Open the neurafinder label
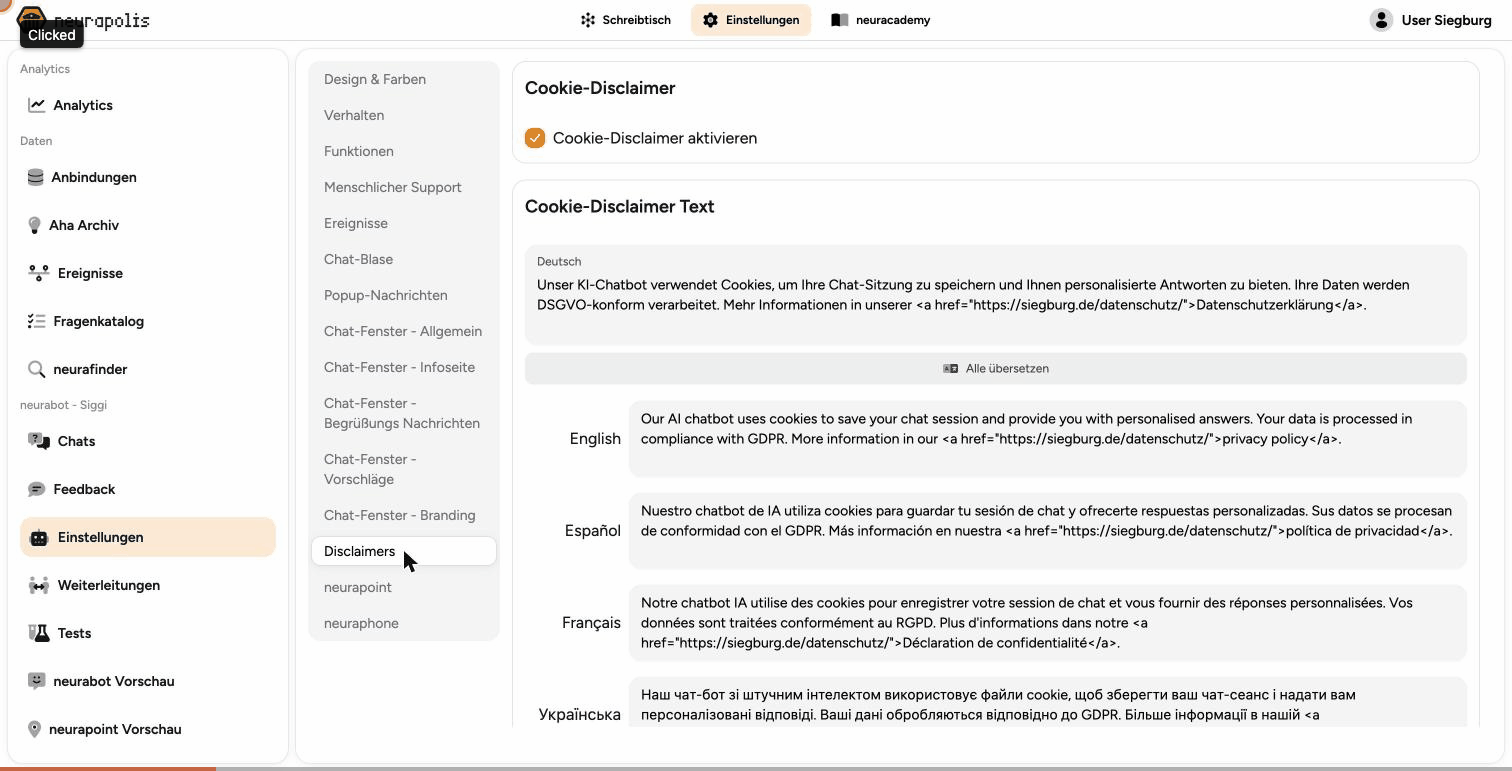Screen dimensions: 1512x771 pos(90,369)
